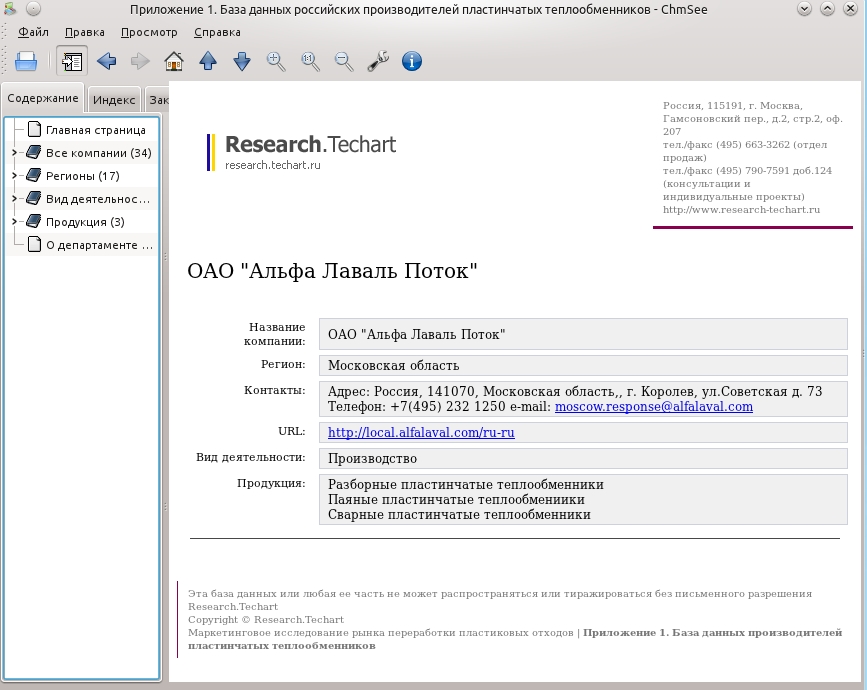Image resolution: width=867 pixels, height=690 pixels.
Task: Open moscow.response@alfalaval.com email link
Action: point(654,407)
